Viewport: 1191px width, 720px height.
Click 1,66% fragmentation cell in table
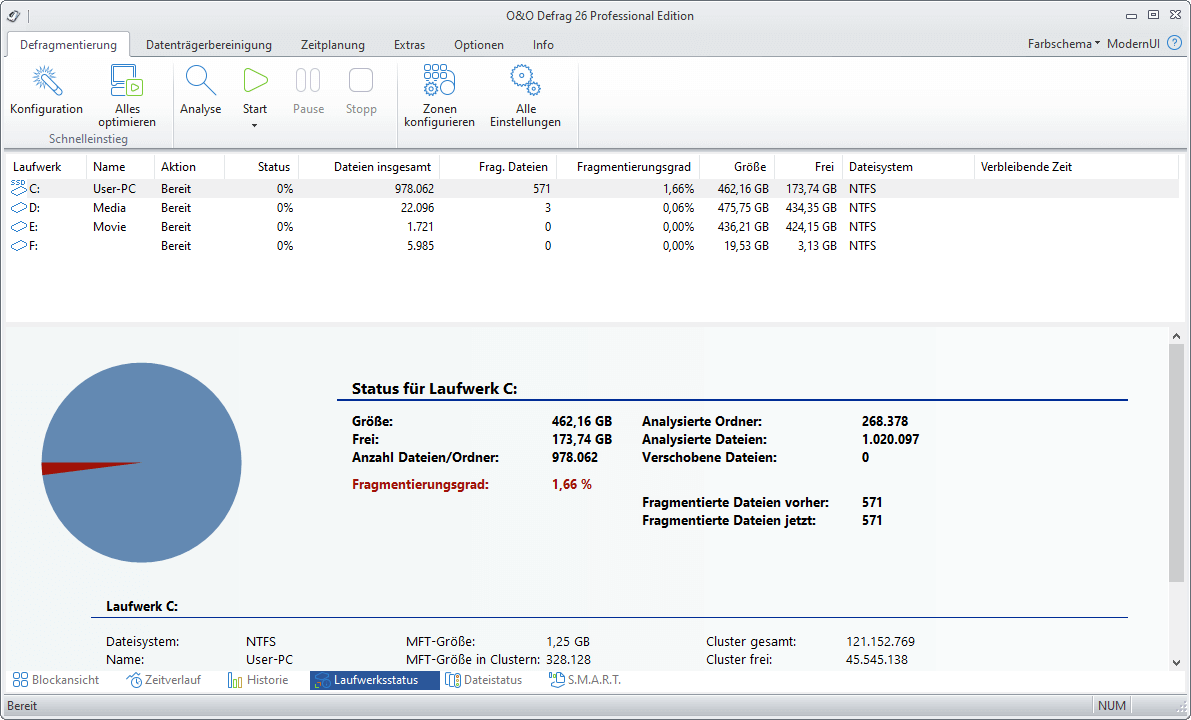pos(676,188)
